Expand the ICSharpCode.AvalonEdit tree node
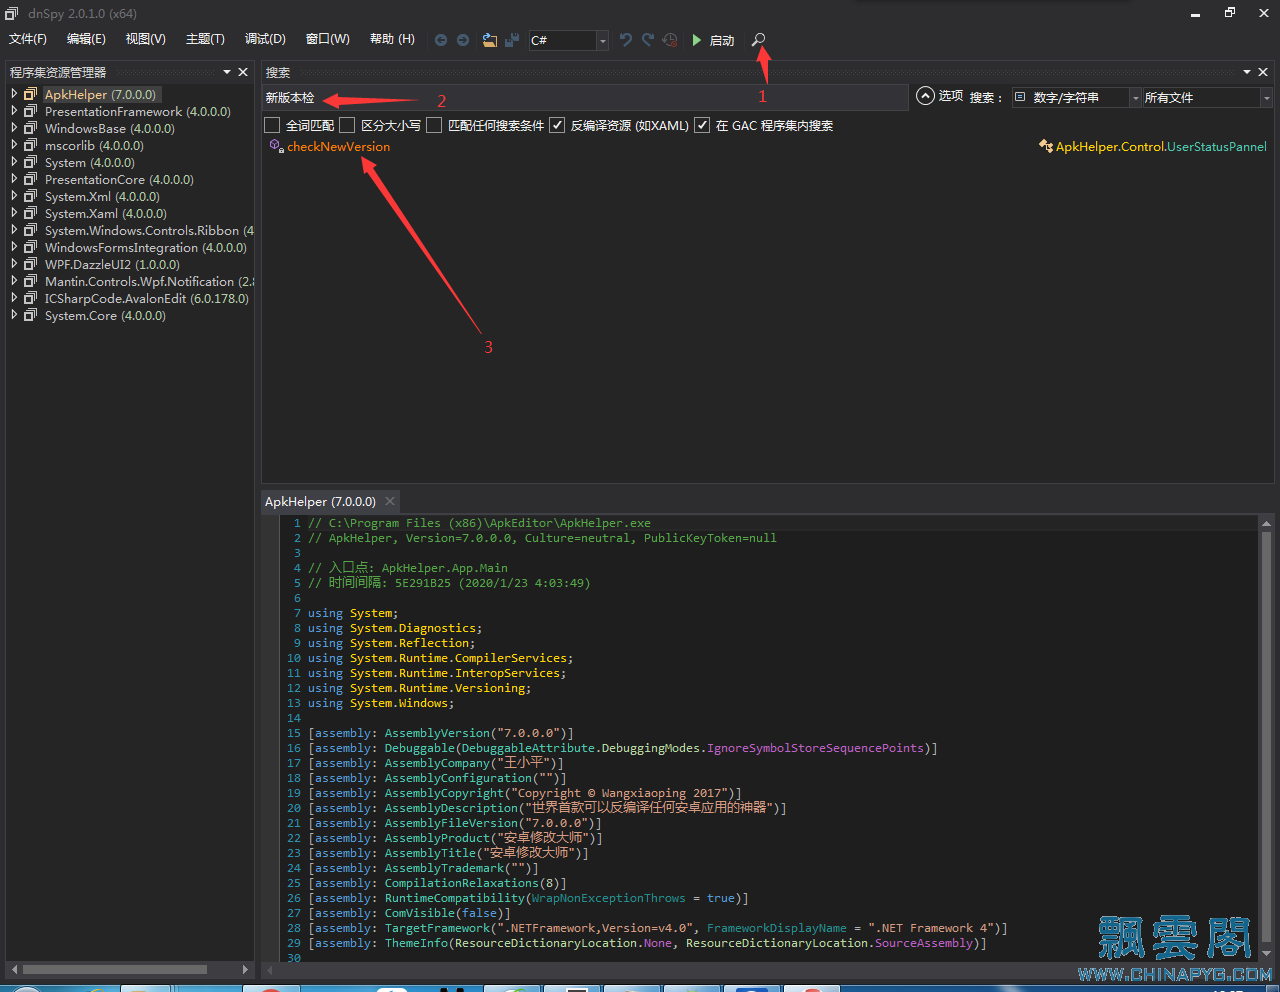This screenshot has width=1280, height=992. click(14, 298)
